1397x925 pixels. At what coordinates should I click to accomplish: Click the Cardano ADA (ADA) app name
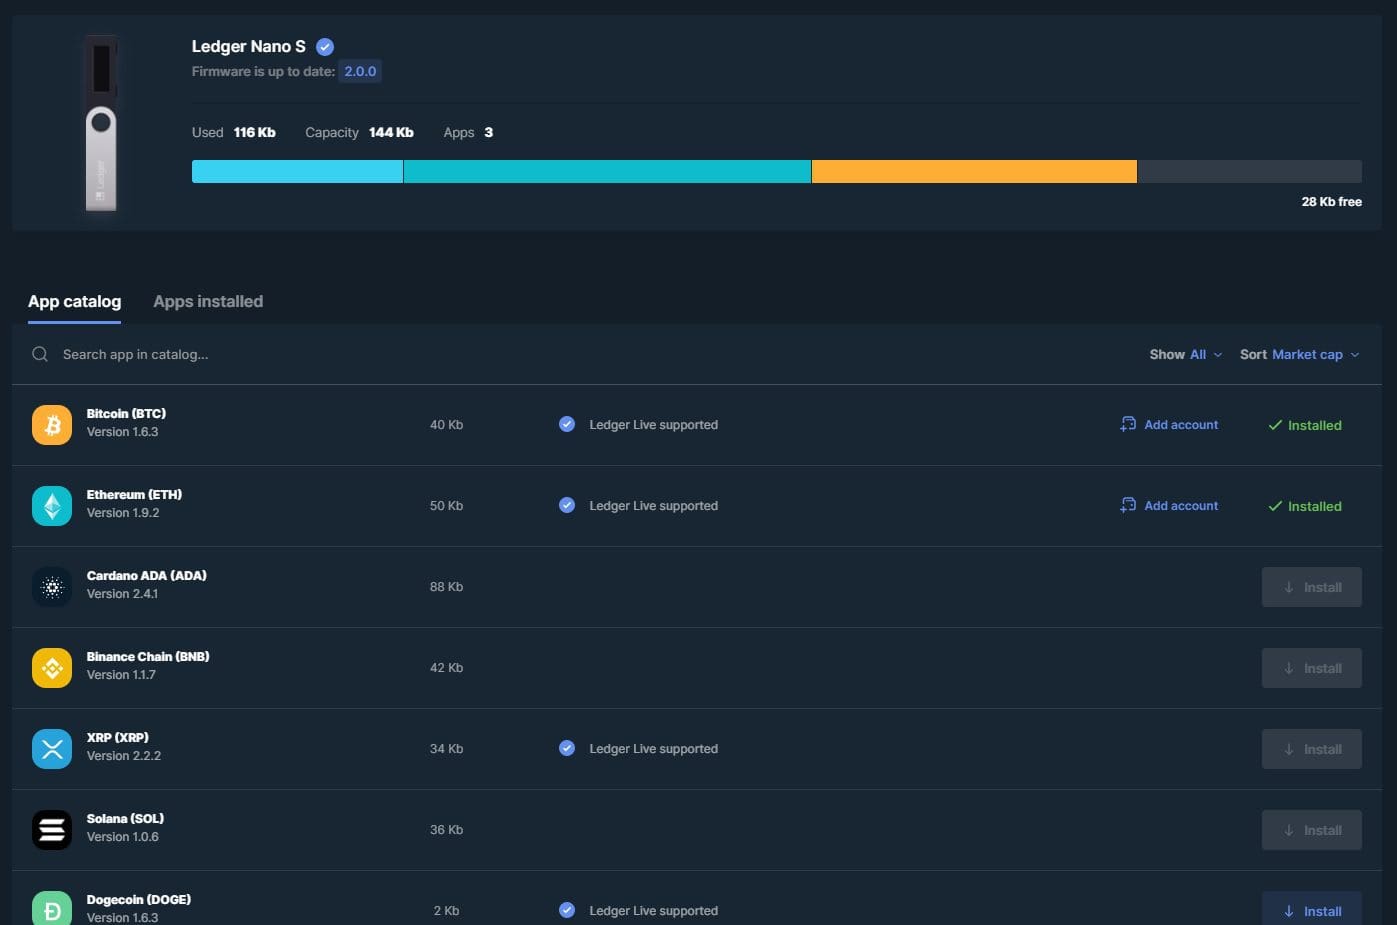(146, 575)
